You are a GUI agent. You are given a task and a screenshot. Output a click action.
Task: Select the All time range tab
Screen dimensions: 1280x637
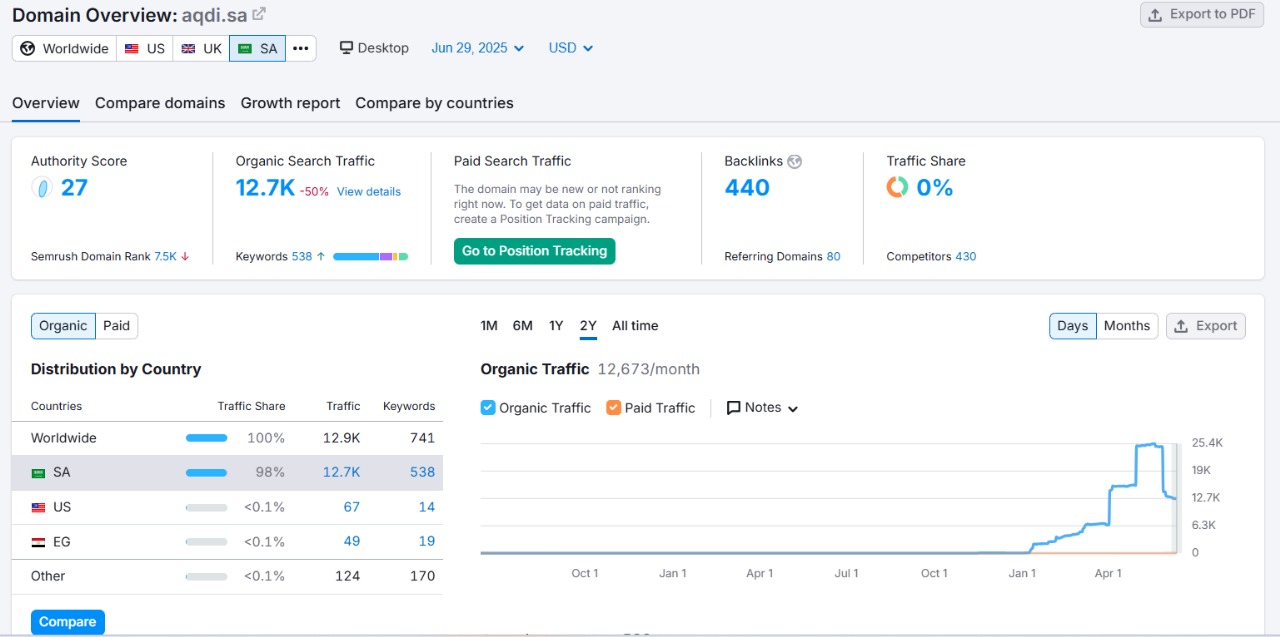coord(634,325)
